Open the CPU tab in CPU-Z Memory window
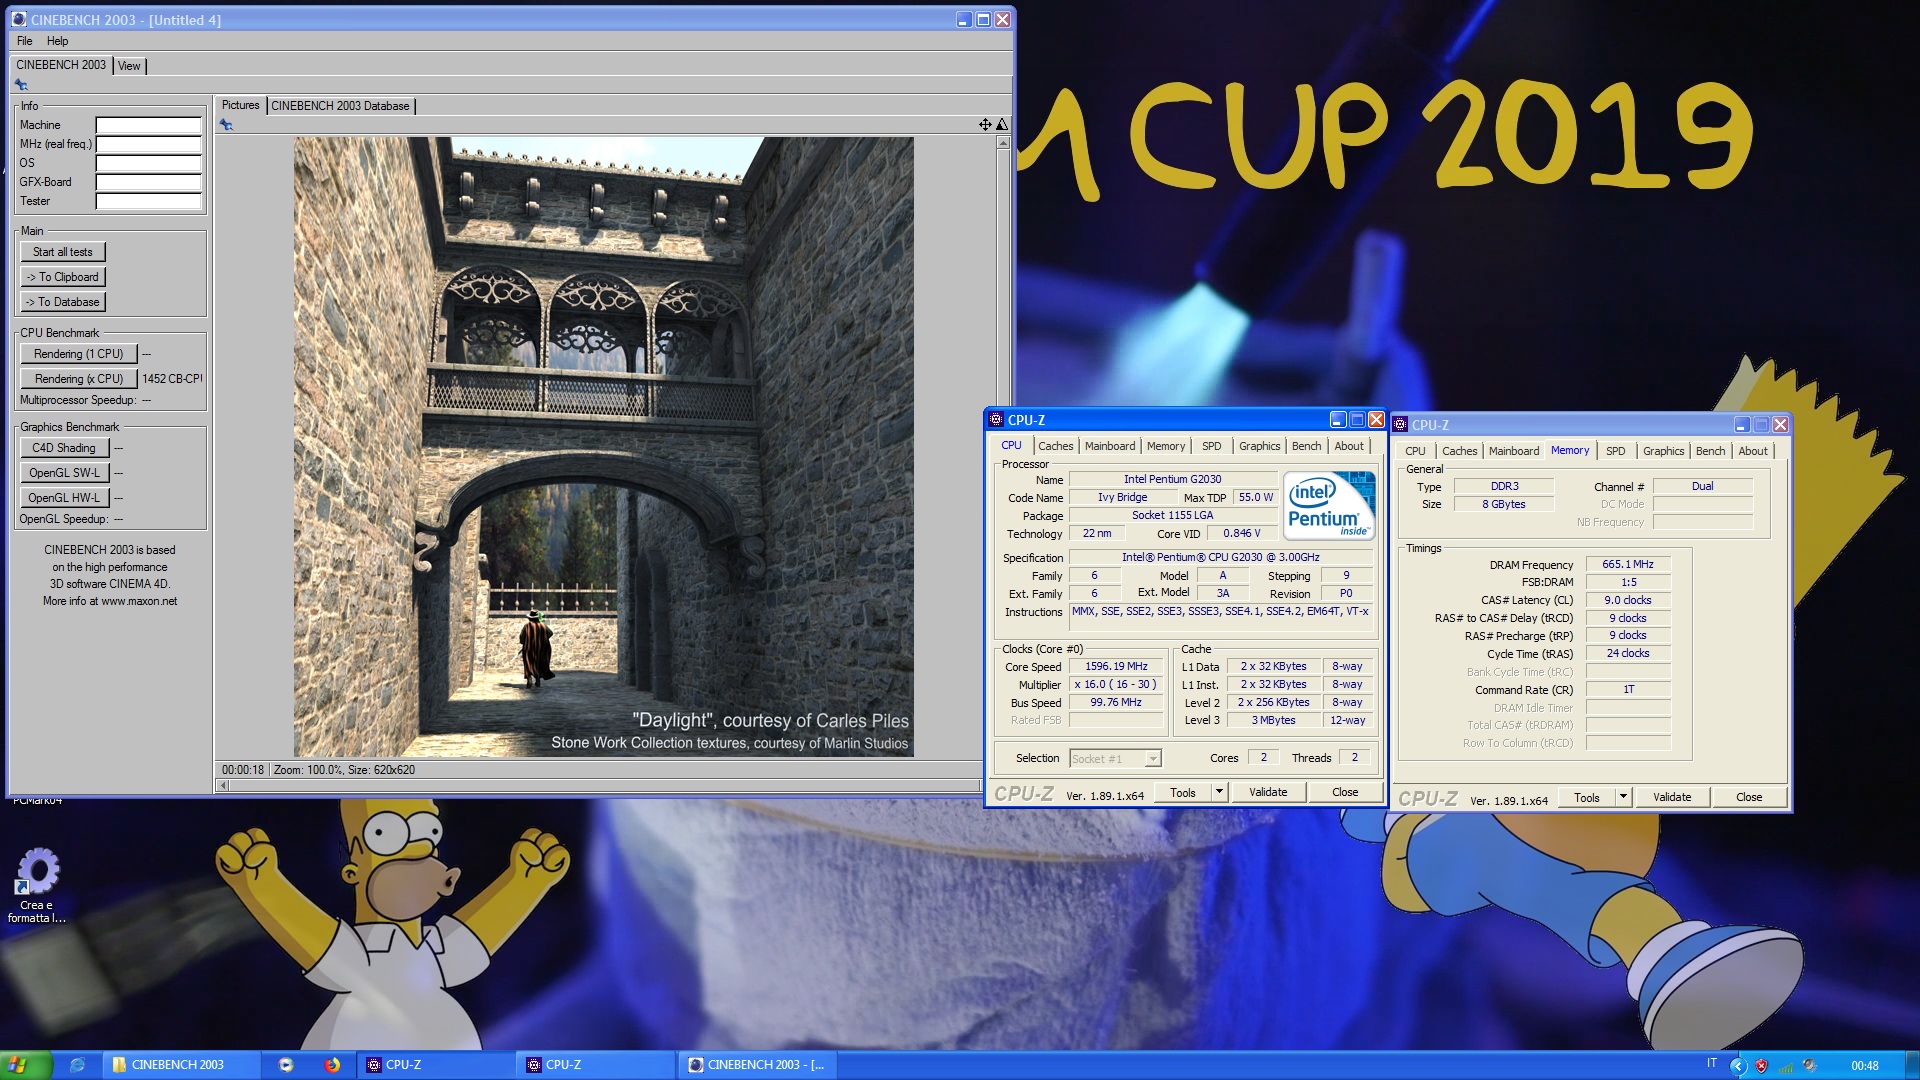The height and width of the screenshot is (1080, 1920). [x=1415, y=452]
